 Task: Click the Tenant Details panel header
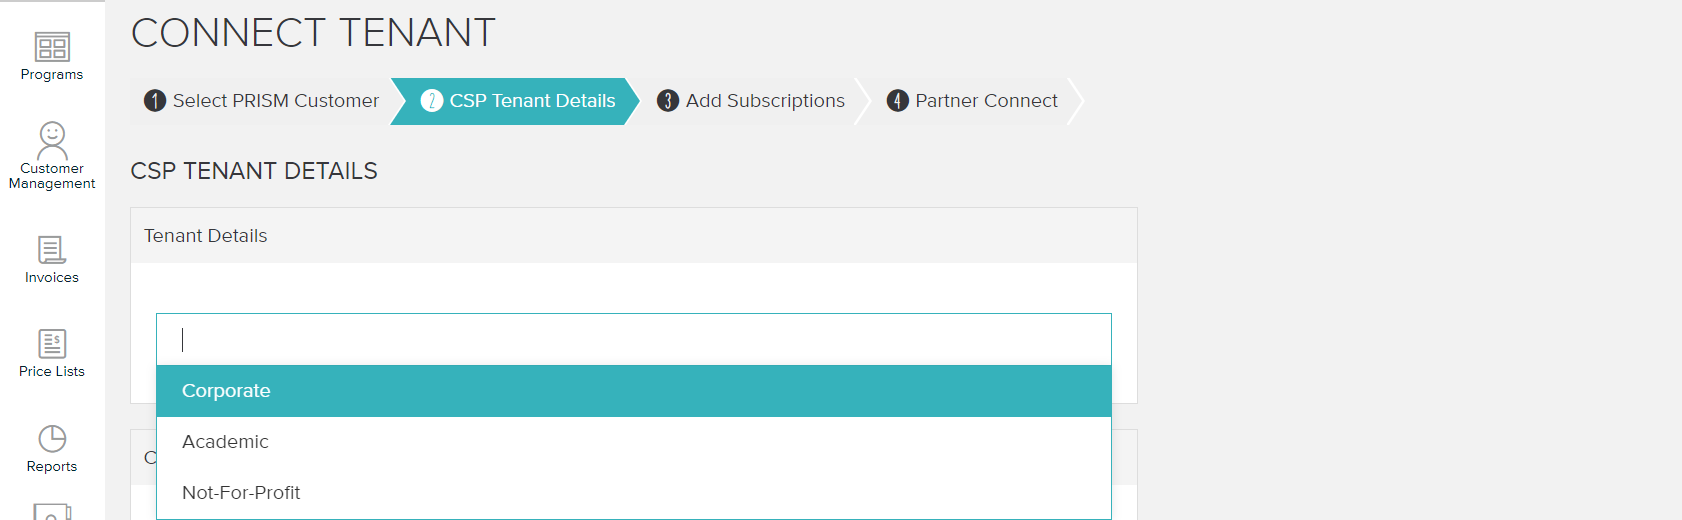[x=206, y=236]
